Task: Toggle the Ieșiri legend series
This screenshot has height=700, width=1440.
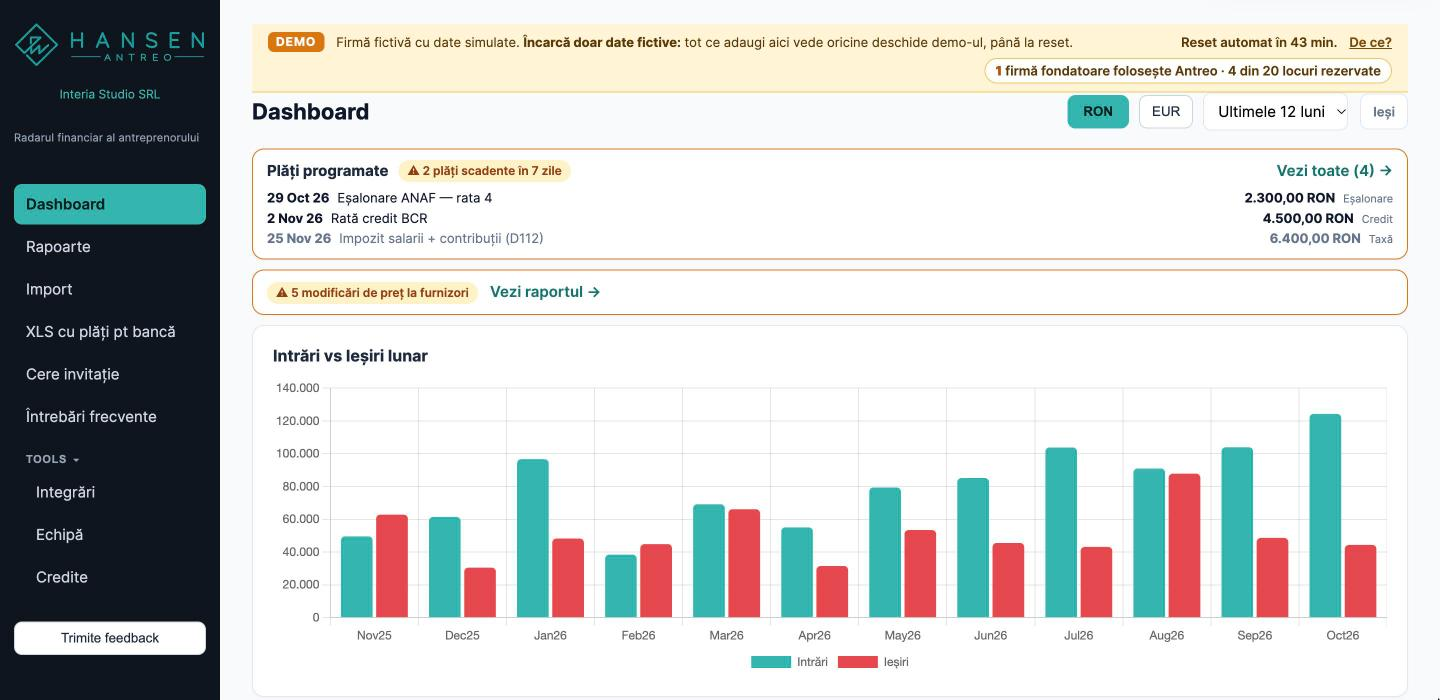Action: 873,662
